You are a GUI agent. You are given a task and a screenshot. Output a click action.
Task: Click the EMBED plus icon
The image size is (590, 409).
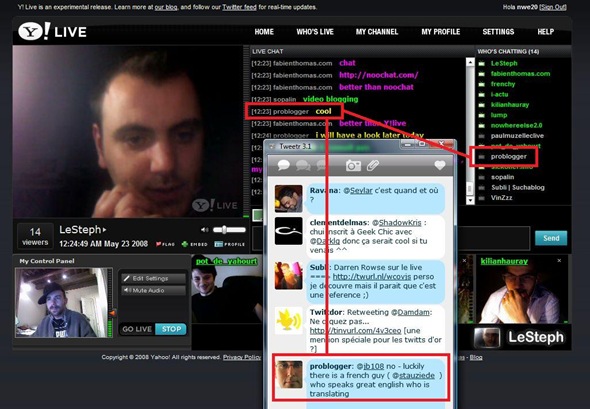pos(194,244)
